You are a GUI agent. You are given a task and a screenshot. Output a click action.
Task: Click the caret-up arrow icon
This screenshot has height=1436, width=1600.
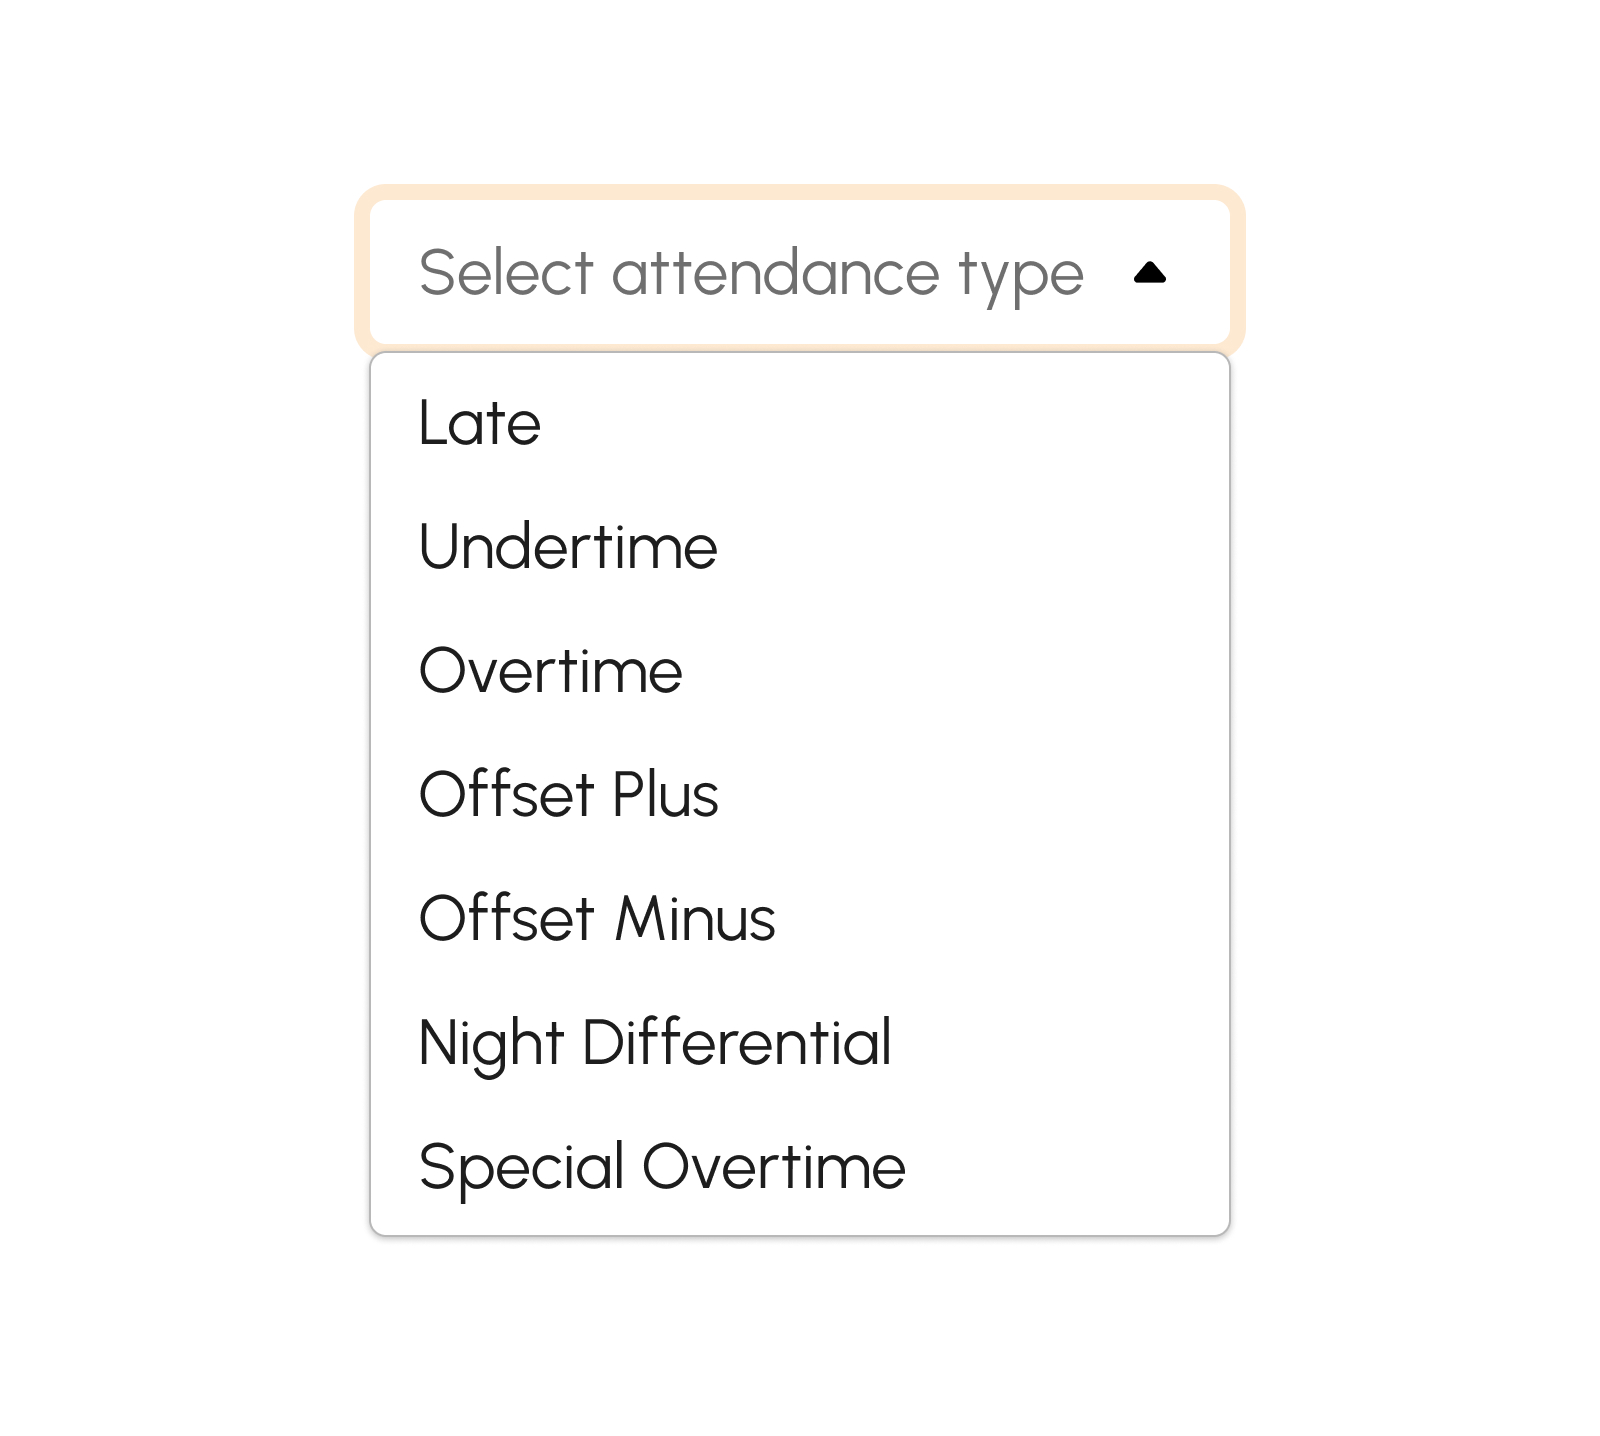point(1150,272)
